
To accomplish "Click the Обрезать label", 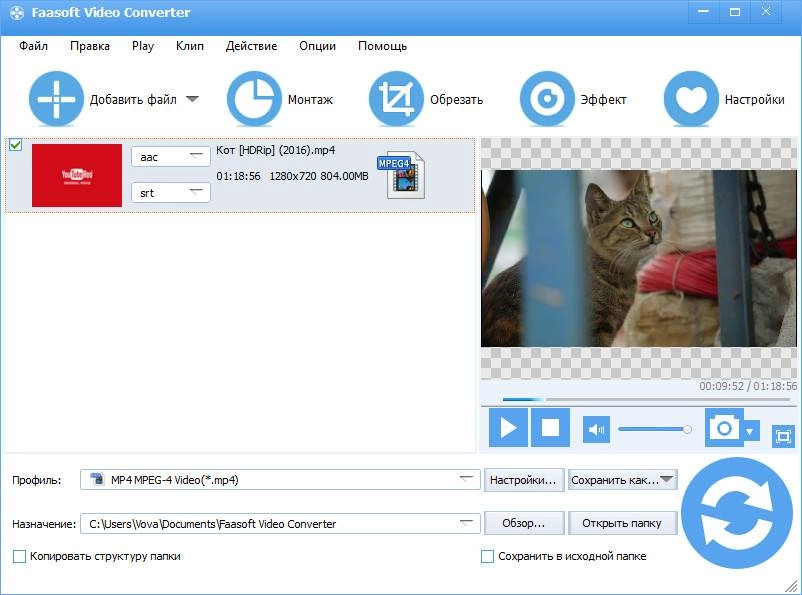I will 456,99.
